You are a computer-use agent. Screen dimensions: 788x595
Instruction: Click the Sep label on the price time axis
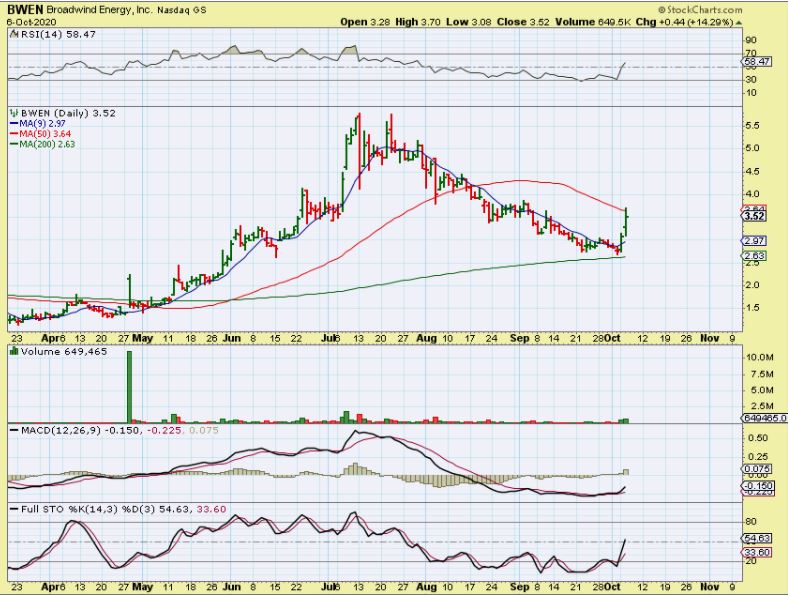pyautogui.click(x=520, y=338)
